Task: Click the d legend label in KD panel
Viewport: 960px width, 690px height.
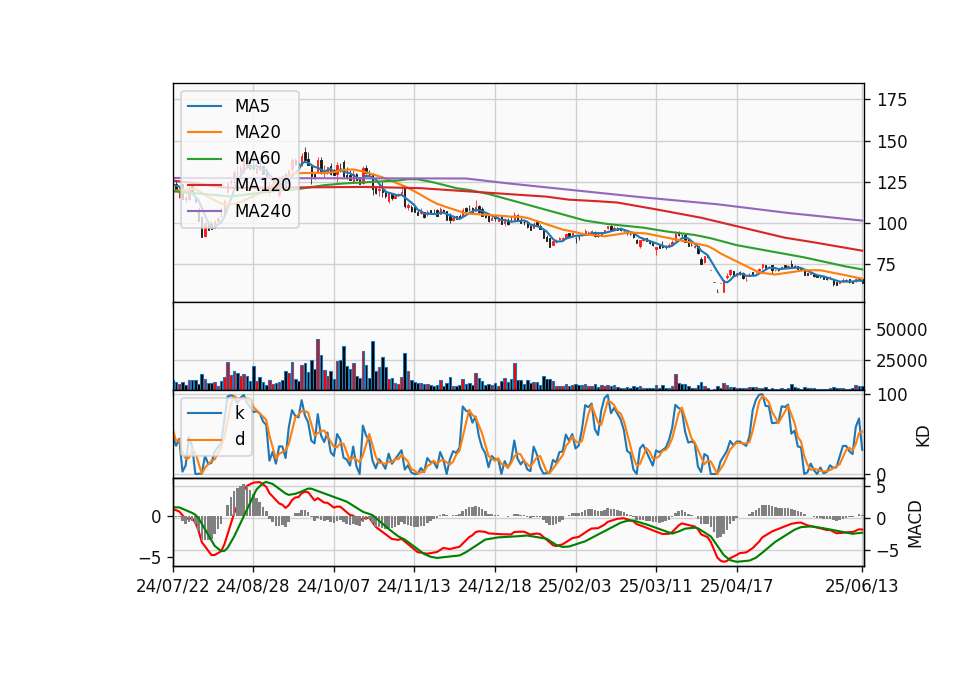Action: coord(240,439)
